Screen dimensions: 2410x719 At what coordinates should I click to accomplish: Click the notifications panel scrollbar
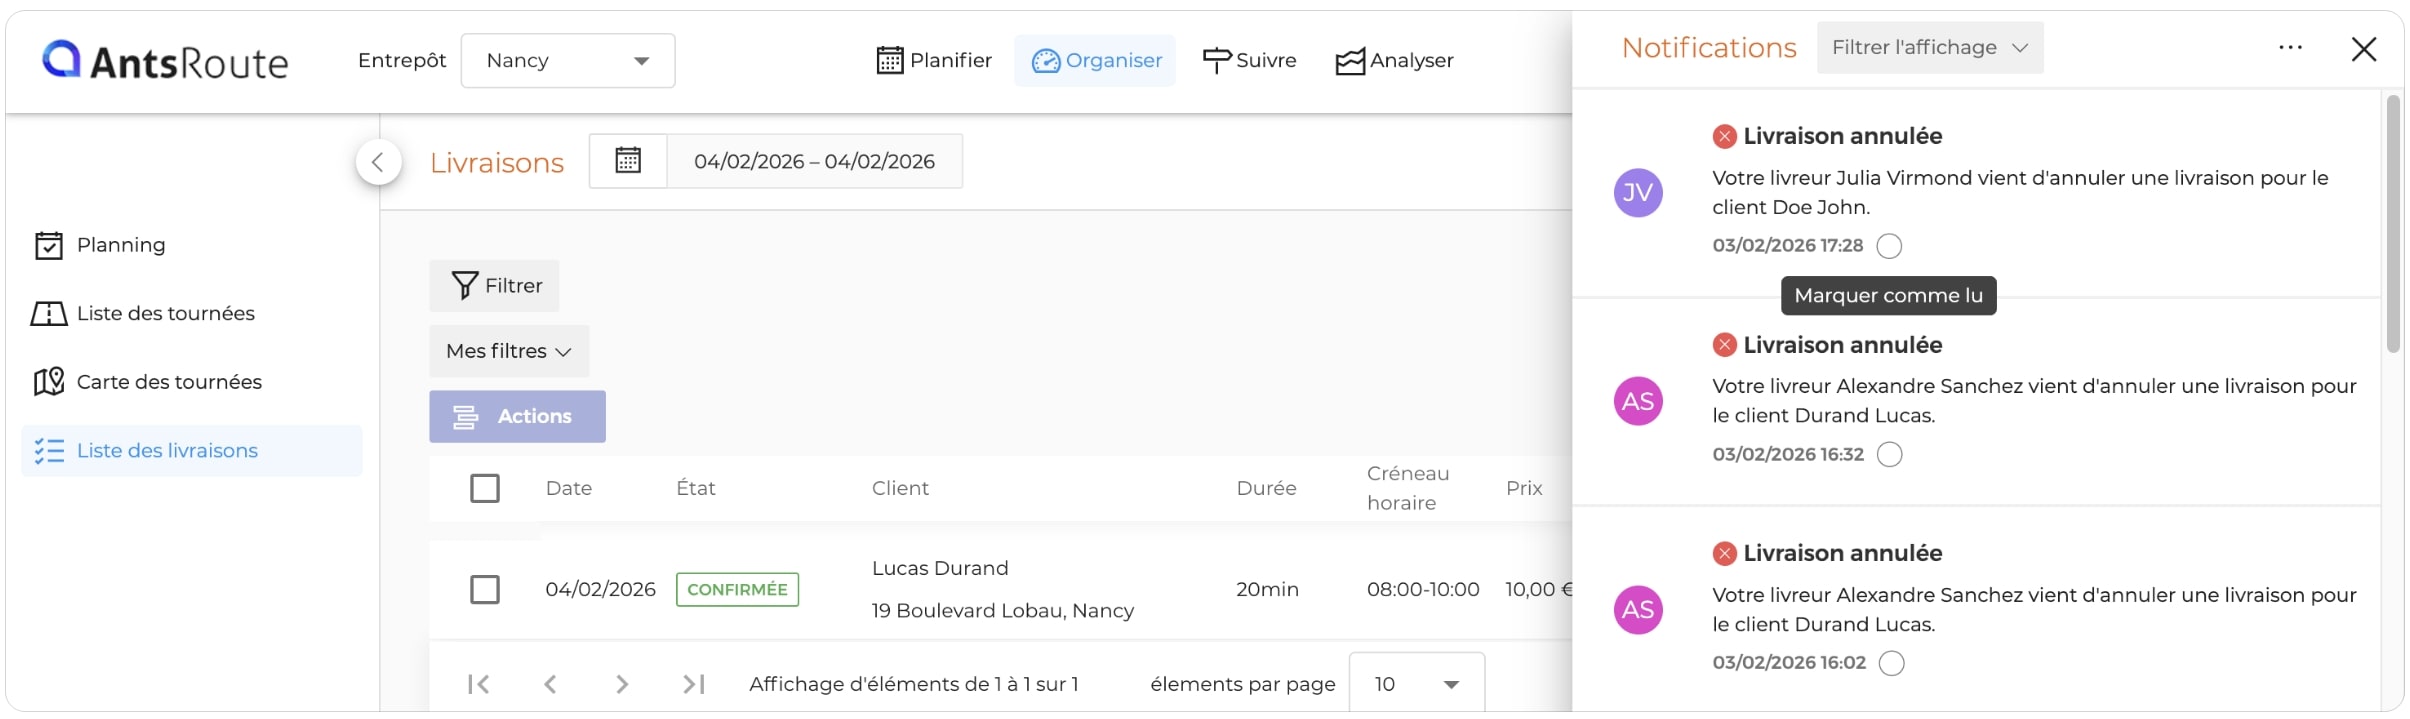pyautogui.click(x=2393, y=224)
